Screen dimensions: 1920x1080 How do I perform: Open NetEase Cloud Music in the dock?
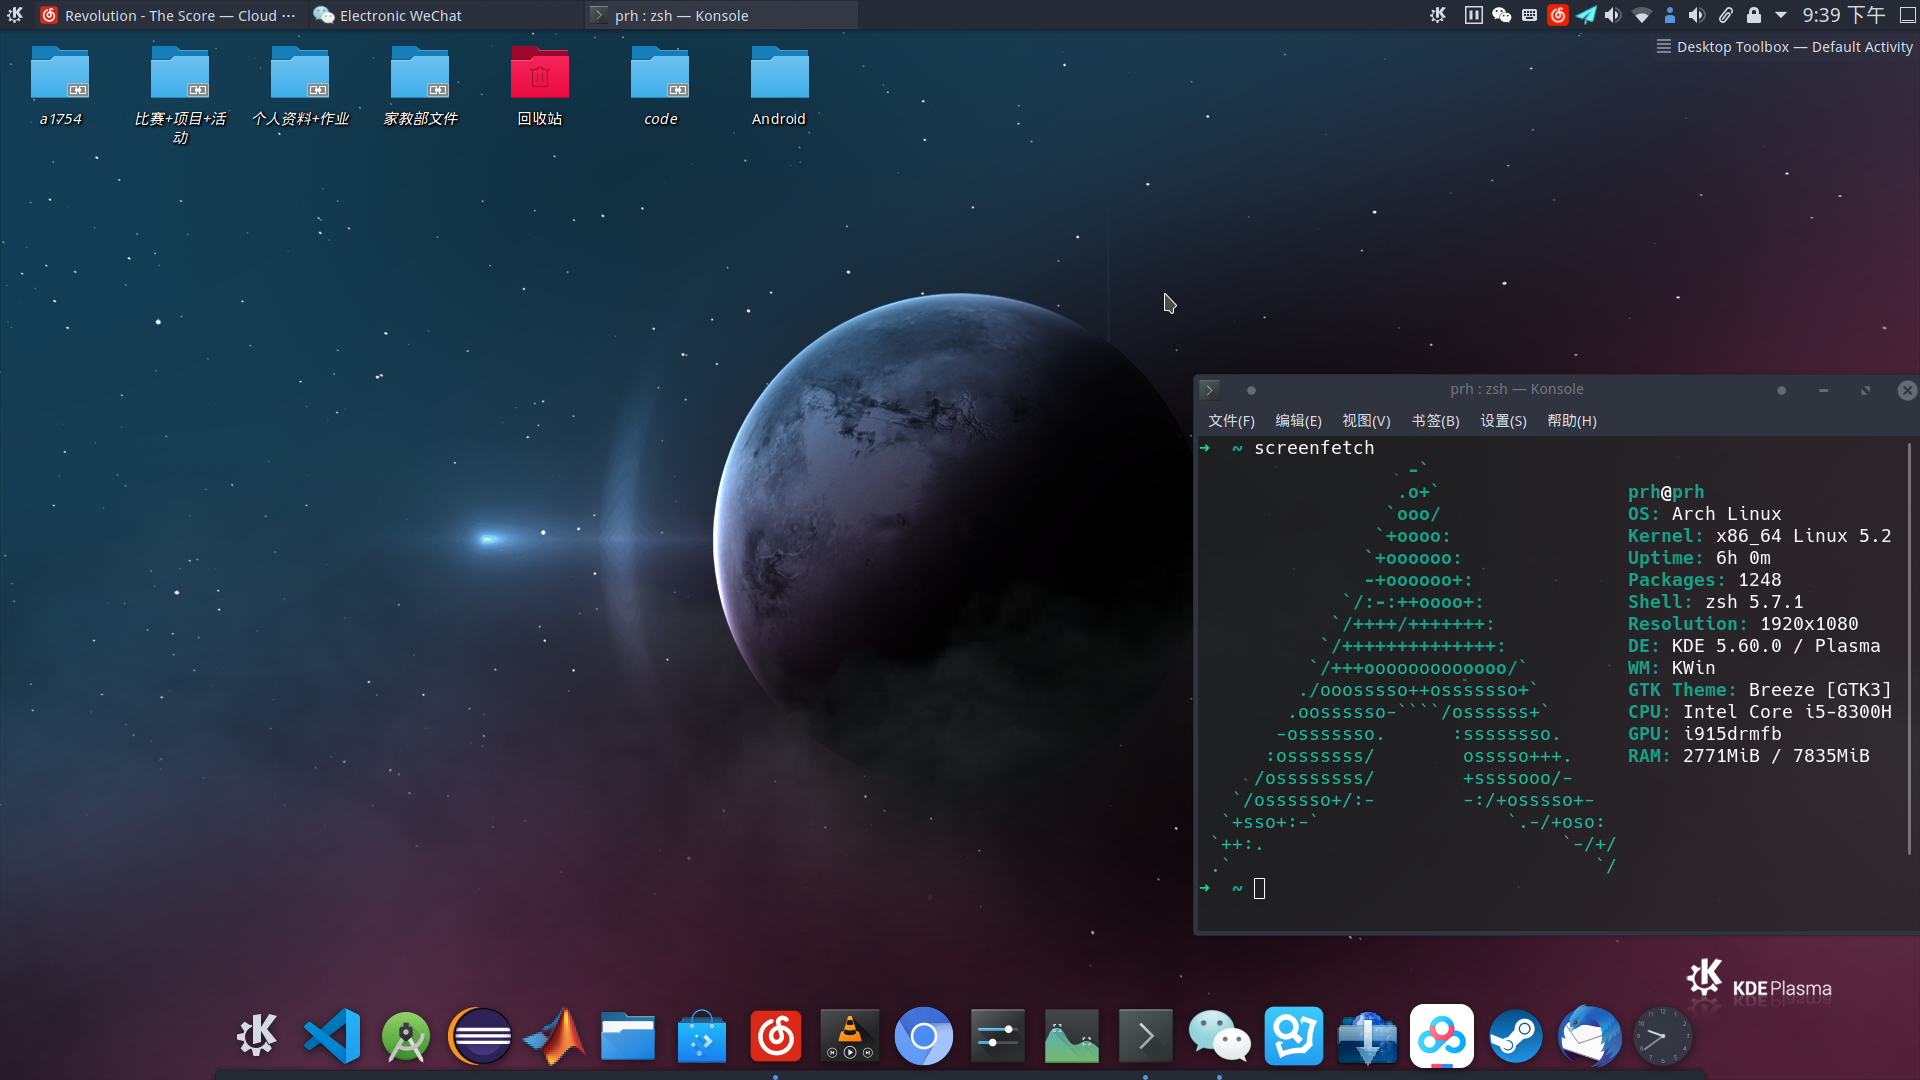pos(776,1036)
